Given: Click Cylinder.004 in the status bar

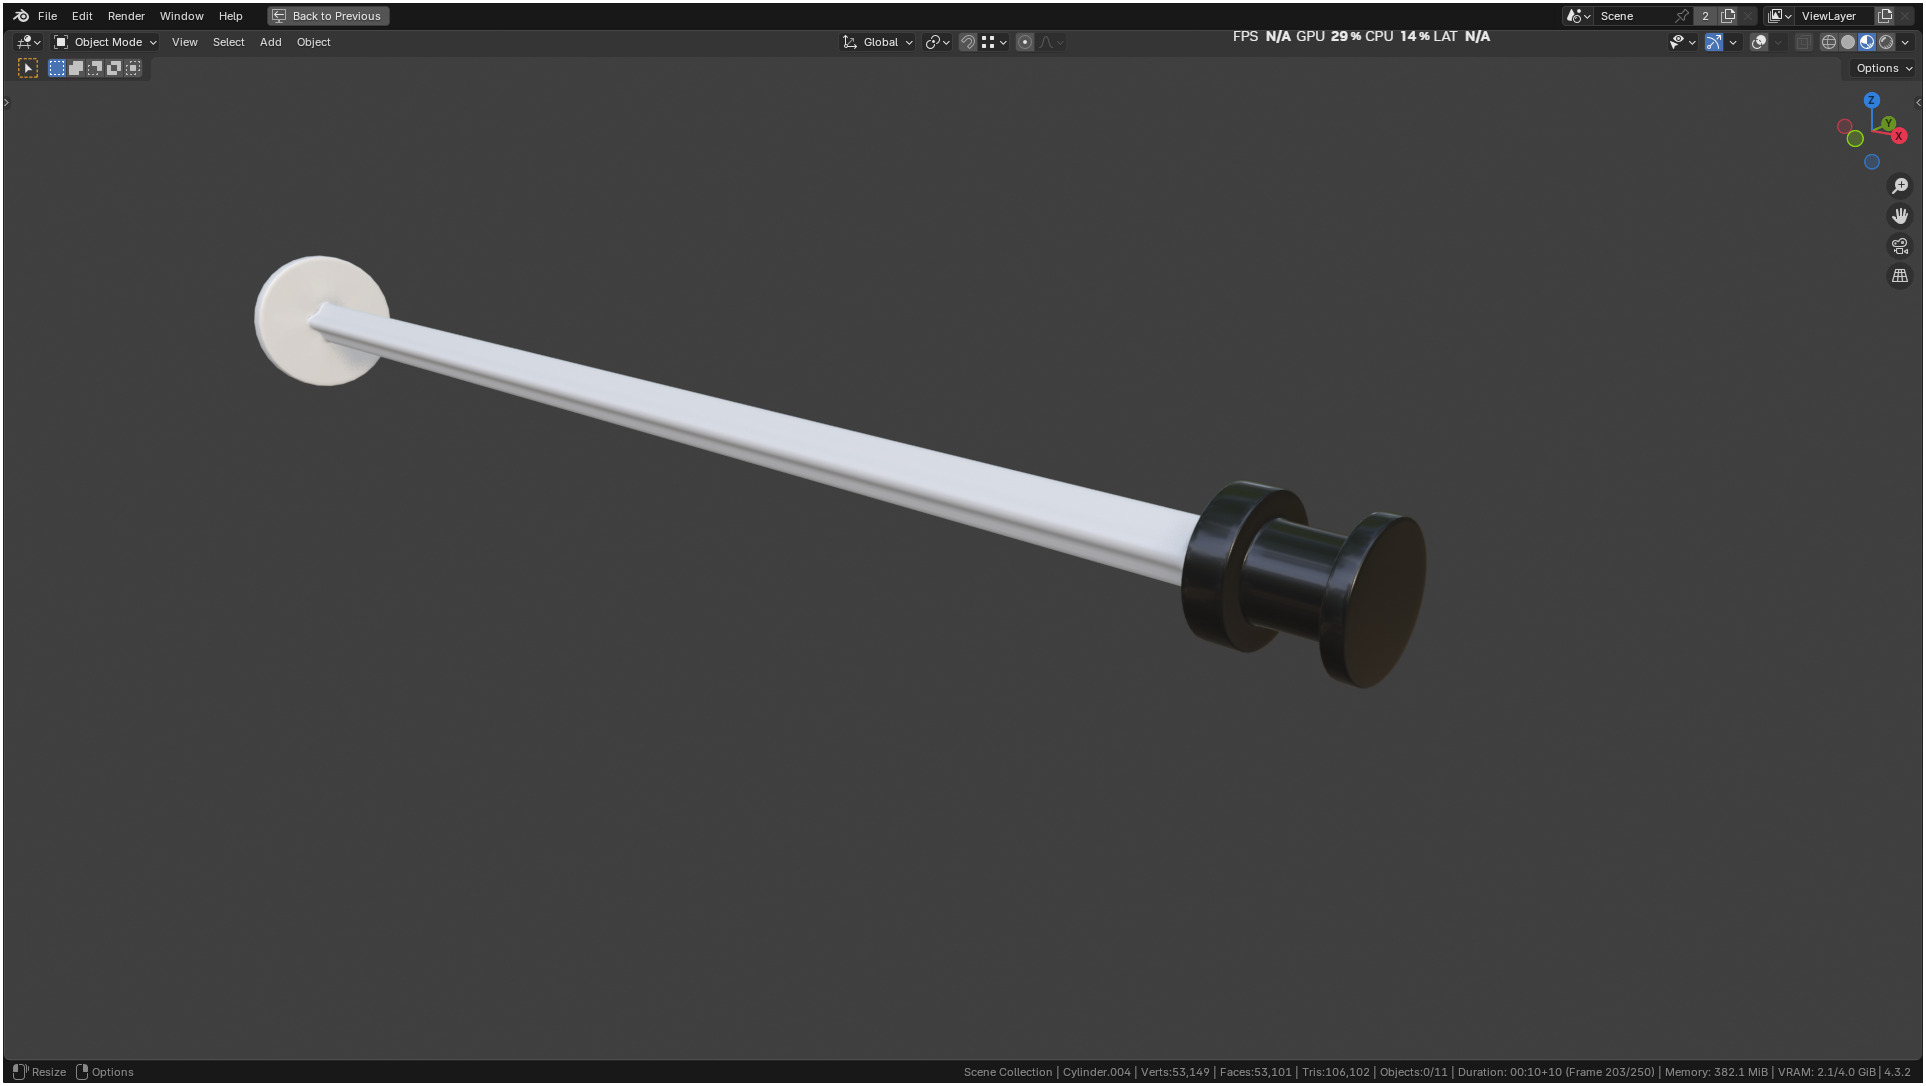Looking at the screenshot, I should 1096,1072.
